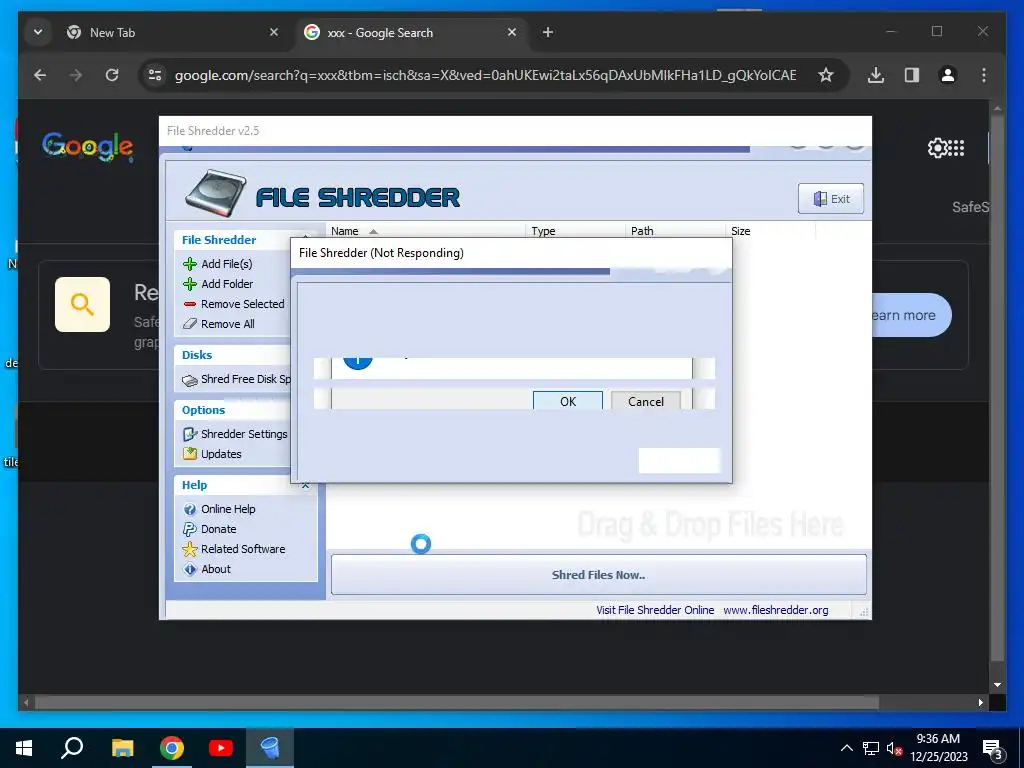Sort the file list by Name column
This screenshot has width=1024, height=768.
click(344, 231)
